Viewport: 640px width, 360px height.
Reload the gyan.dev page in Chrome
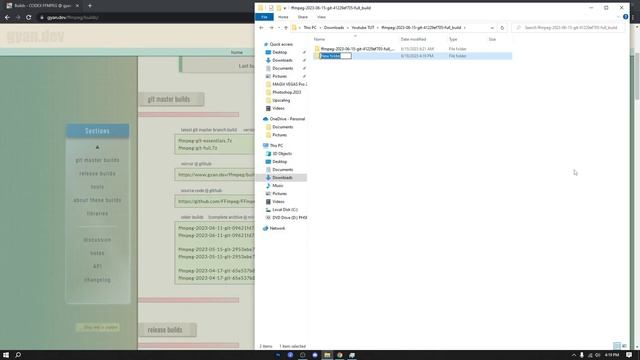(x=29, y=18)
